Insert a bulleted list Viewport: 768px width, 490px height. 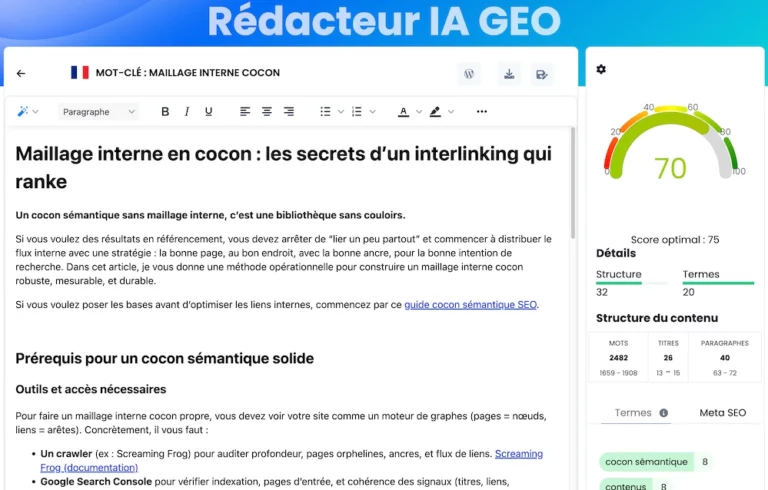click(325, 112)
